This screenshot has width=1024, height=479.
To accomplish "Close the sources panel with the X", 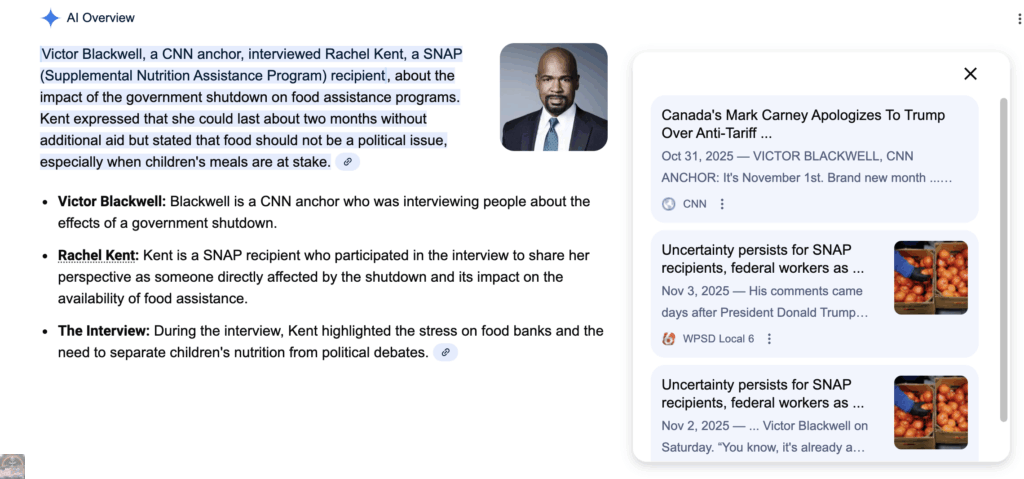I will [x=970, y=73].
